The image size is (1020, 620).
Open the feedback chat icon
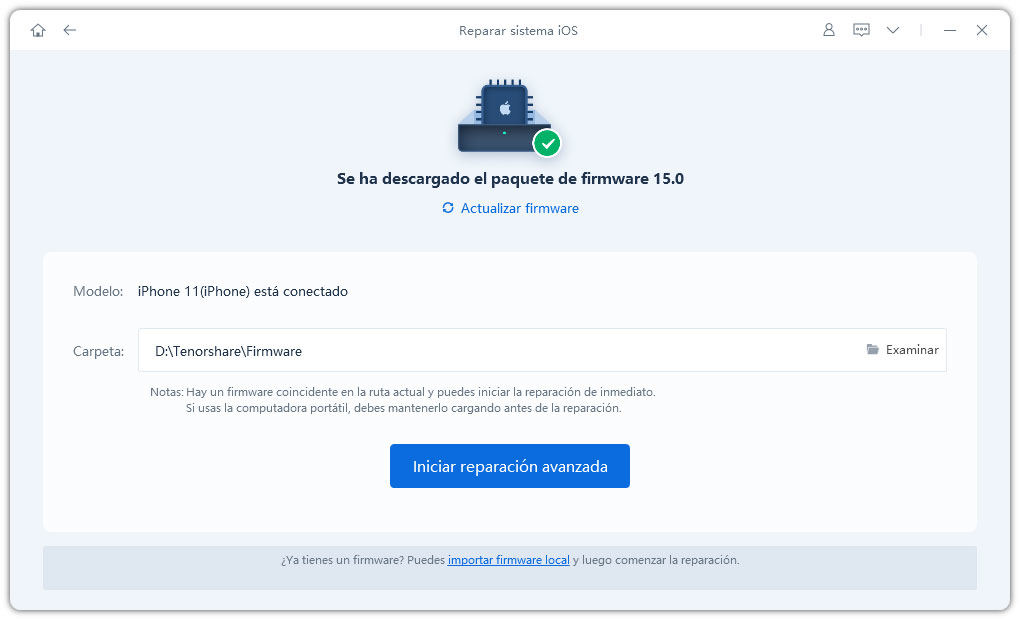[861, 30]
